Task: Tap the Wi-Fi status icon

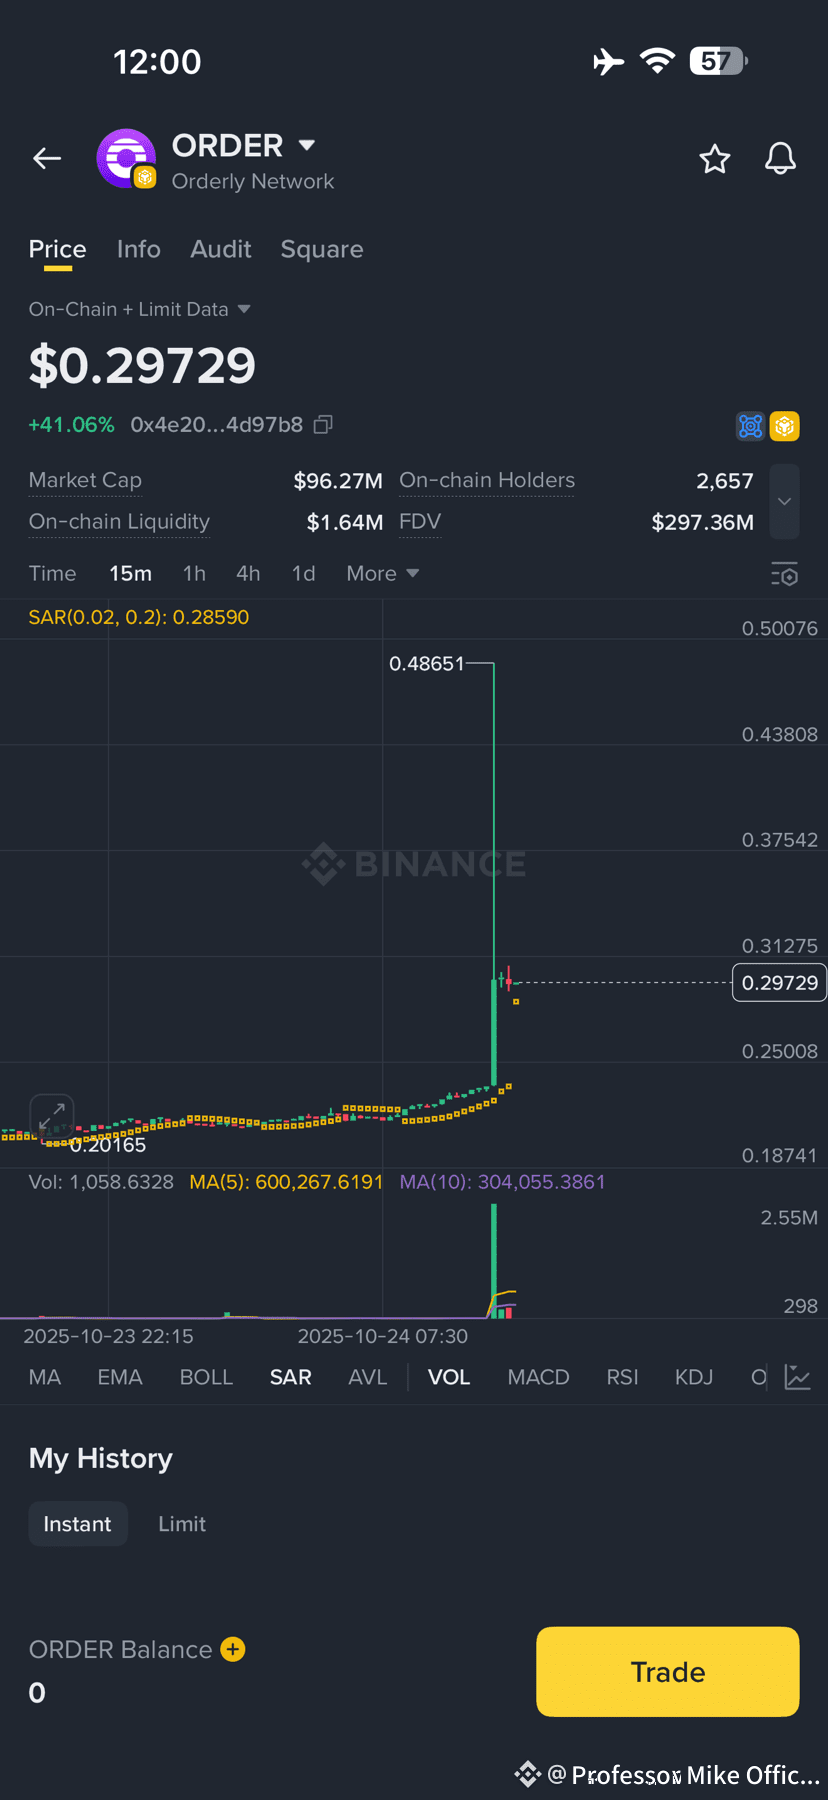Action: click(657, 62)
